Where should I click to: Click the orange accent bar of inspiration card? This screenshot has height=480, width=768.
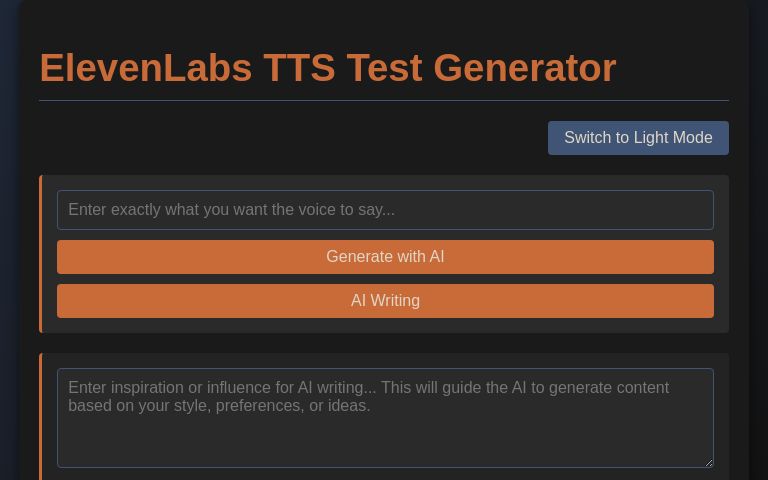[x=41, y=416]
